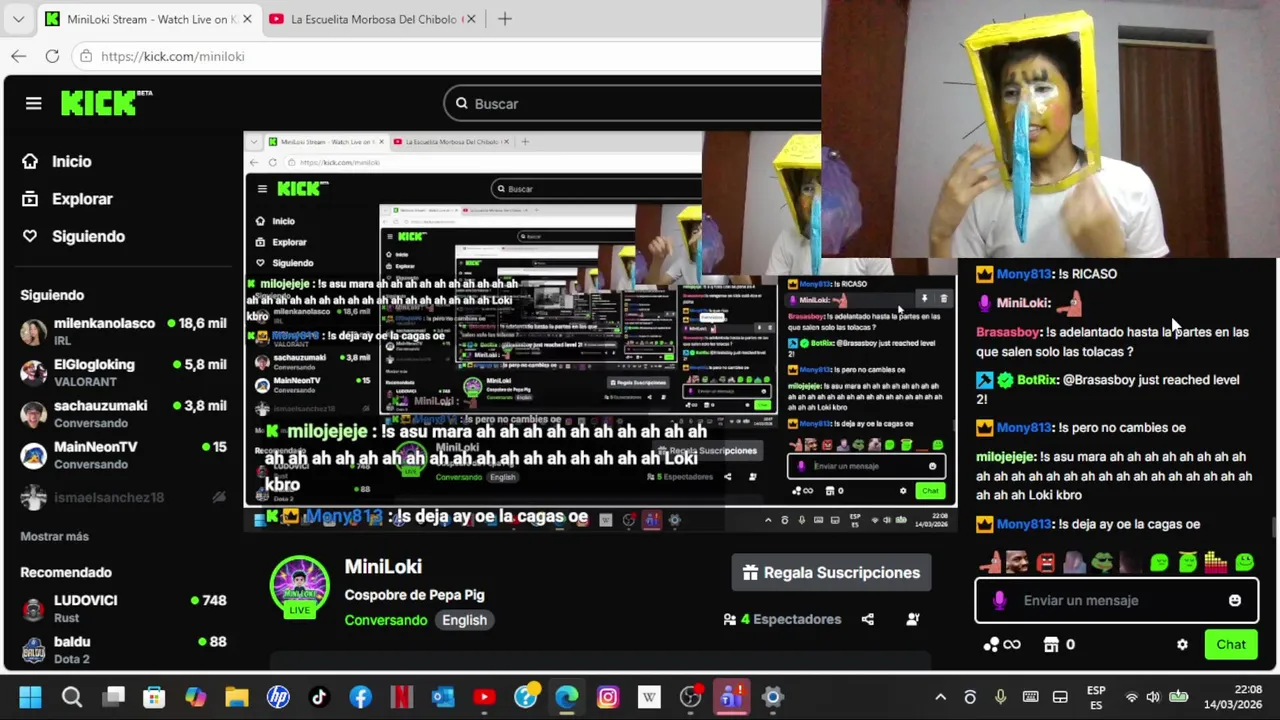This screenshot has width=1280, height=720.
Task: Select the smiling green Kick emote
Action: [x=1244, y=562]
